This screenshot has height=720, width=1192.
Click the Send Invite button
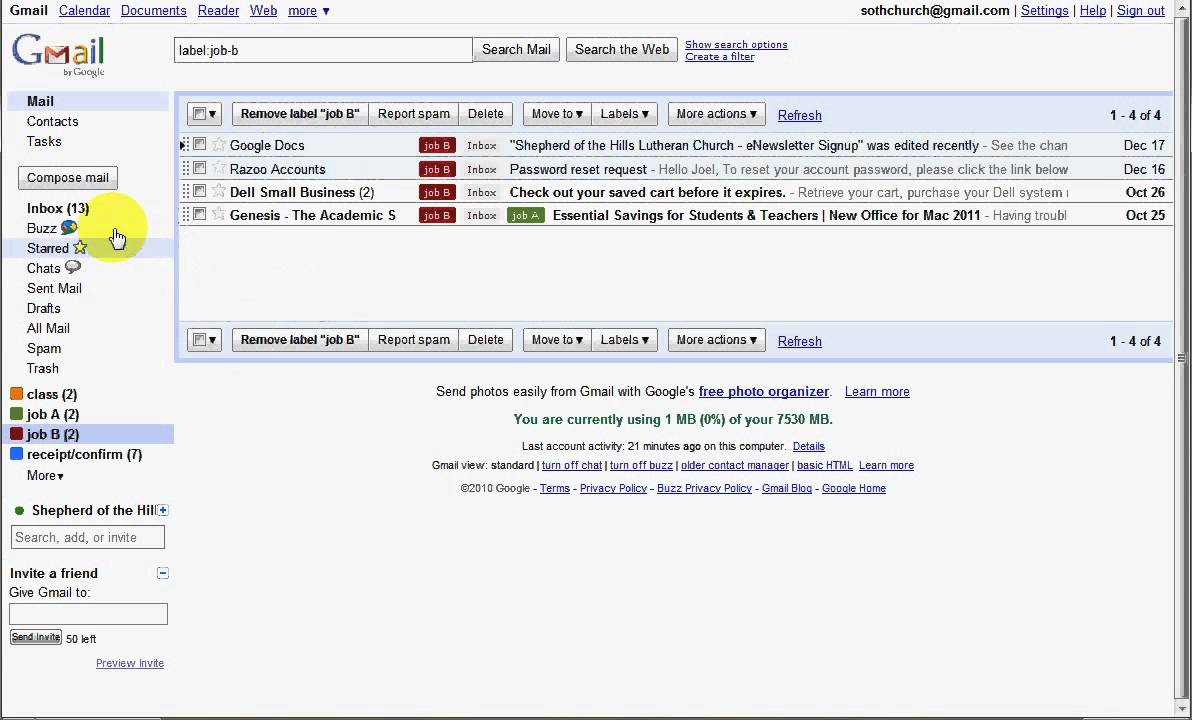pos(36,637)
